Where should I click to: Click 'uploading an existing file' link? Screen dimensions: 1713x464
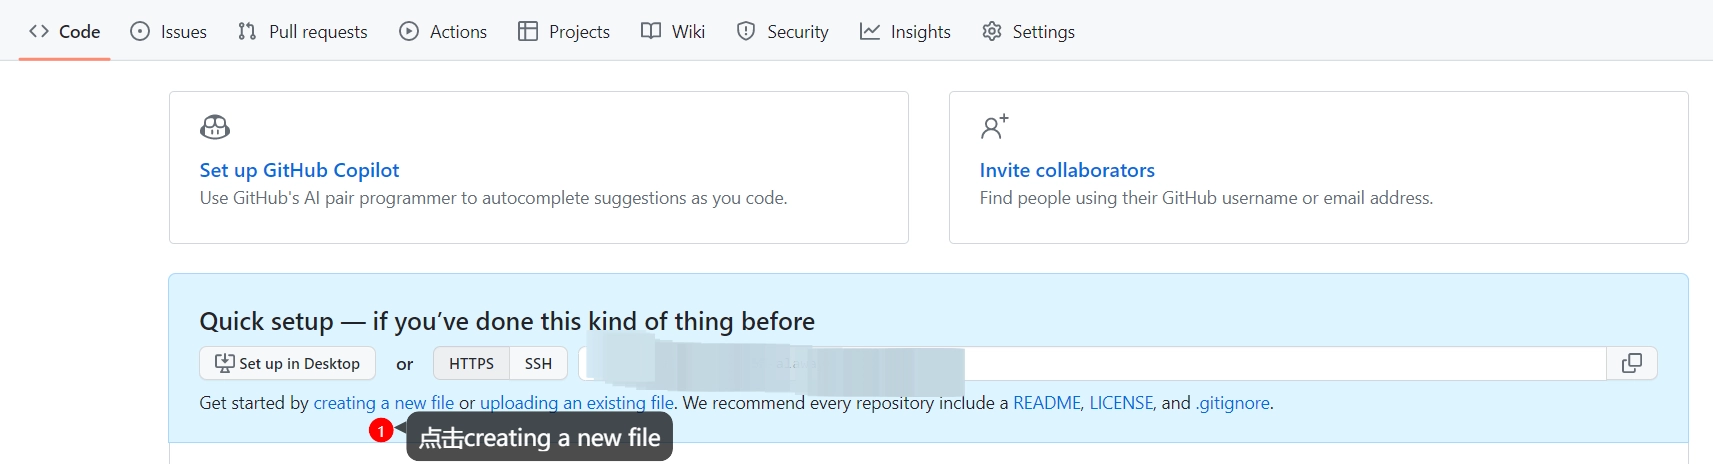click(x=577, y=403)
